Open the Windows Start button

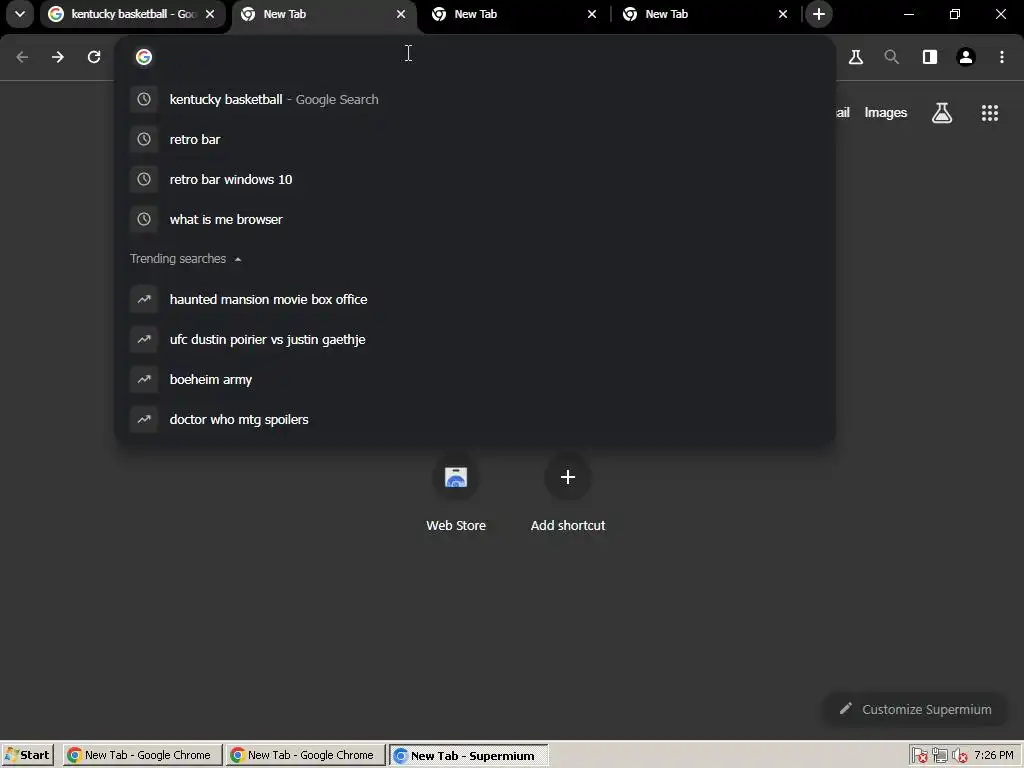(x=27, y=755)
